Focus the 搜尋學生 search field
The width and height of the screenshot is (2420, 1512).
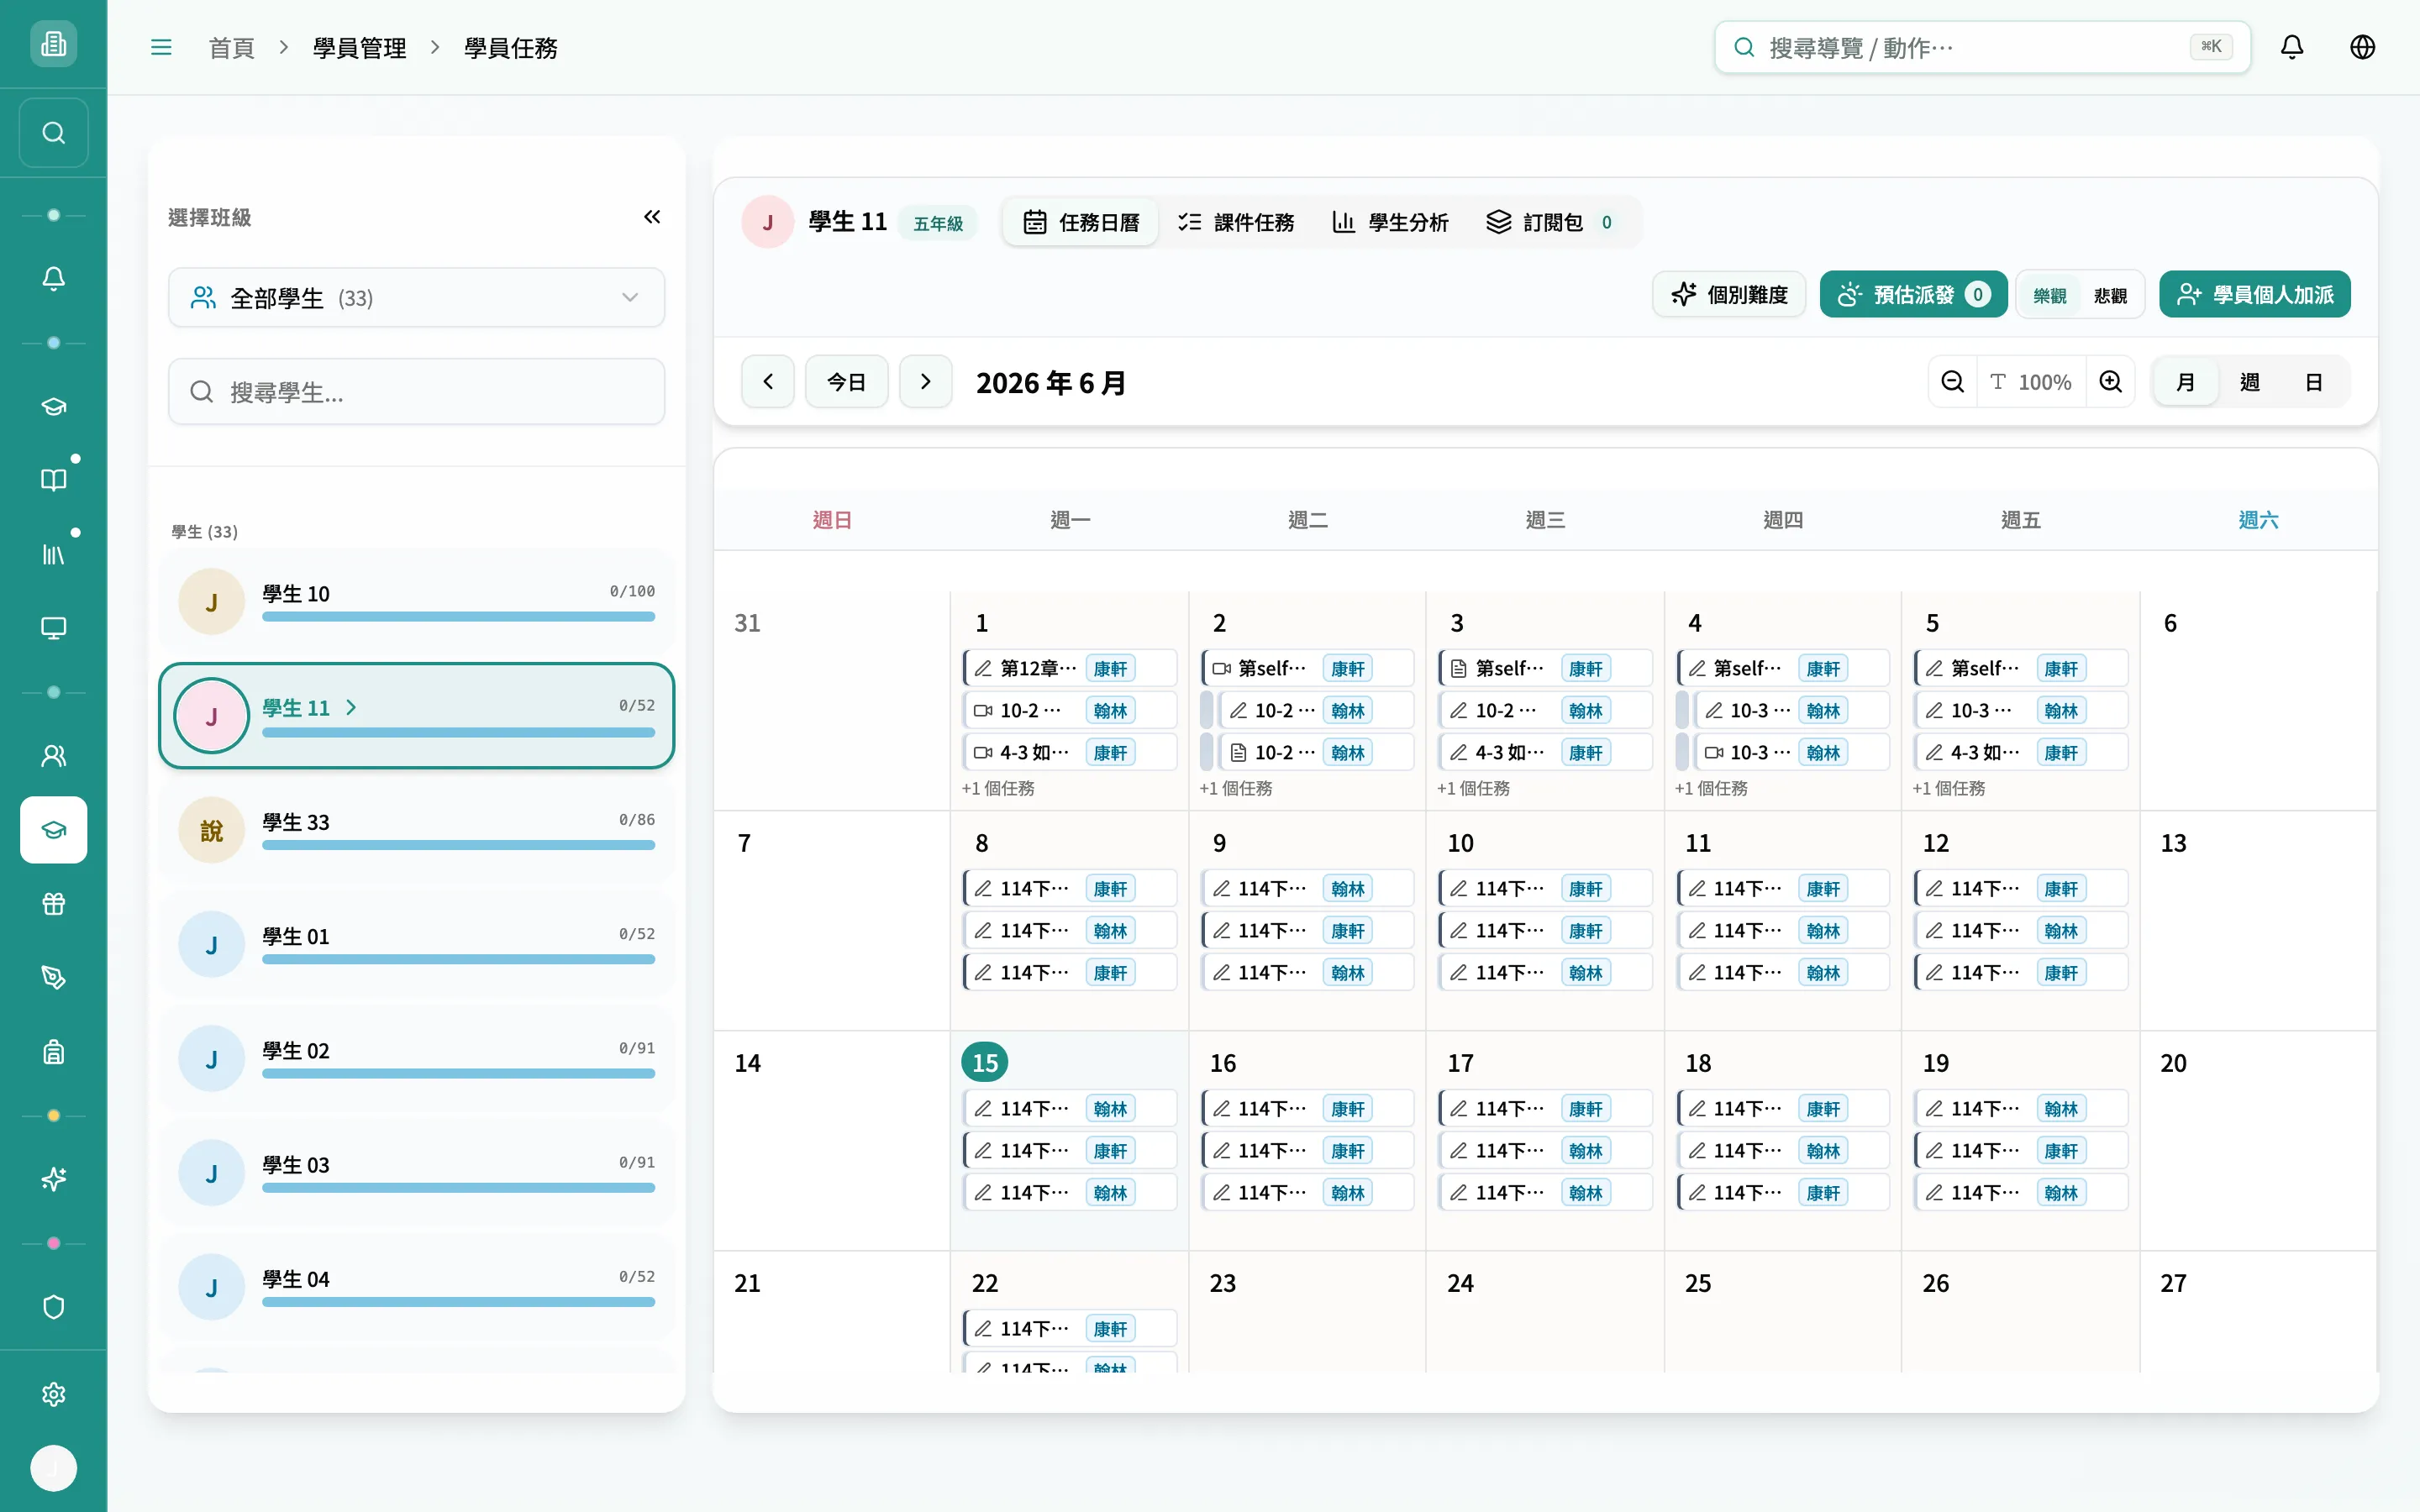[416, 392]
